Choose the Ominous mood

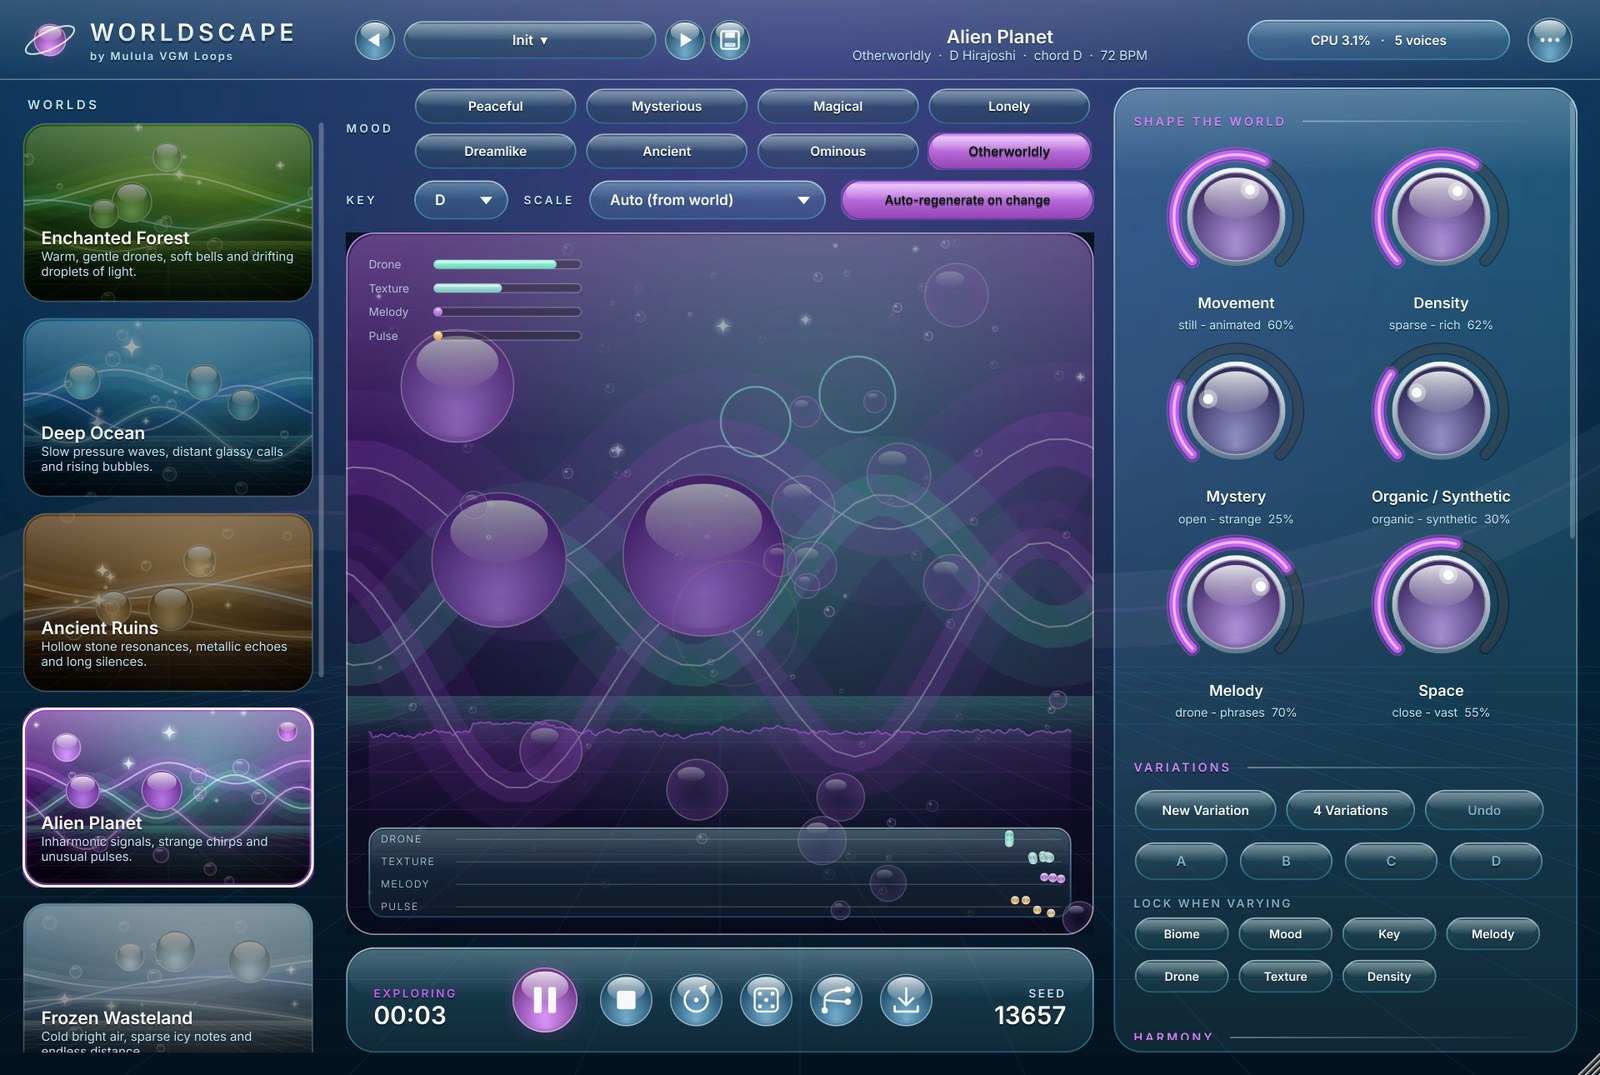pos(838,151)
